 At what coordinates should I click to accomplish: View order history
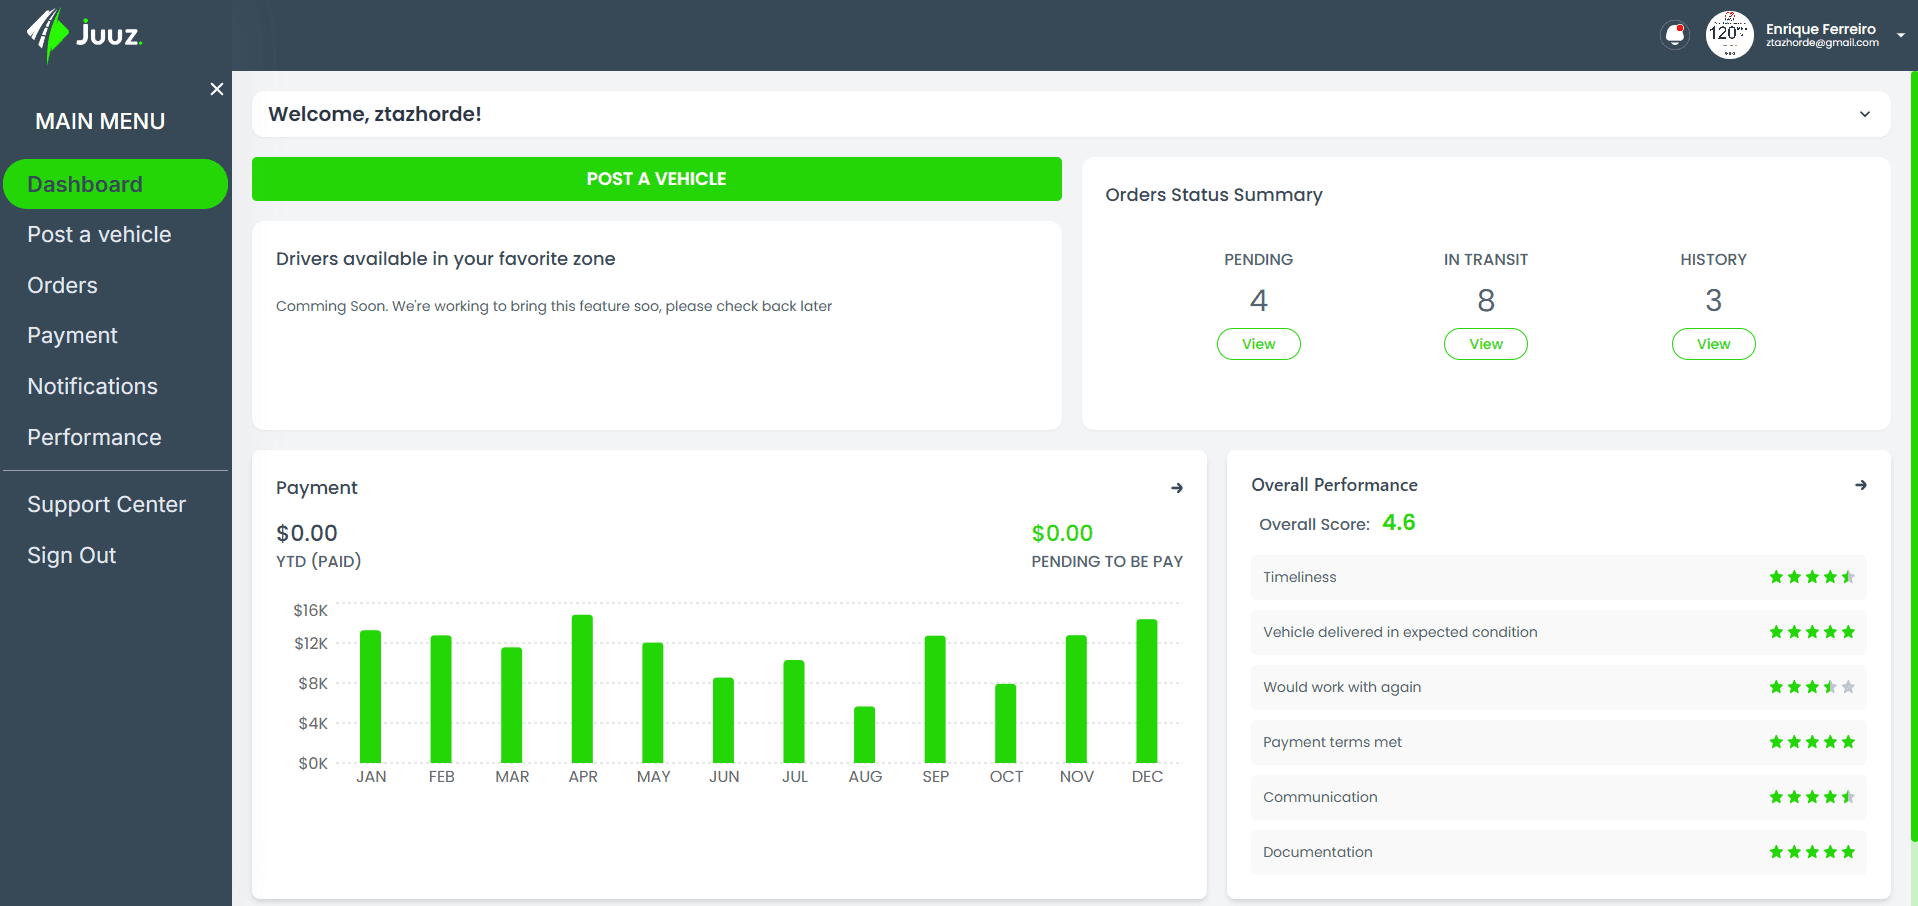tap(1713, 344)
